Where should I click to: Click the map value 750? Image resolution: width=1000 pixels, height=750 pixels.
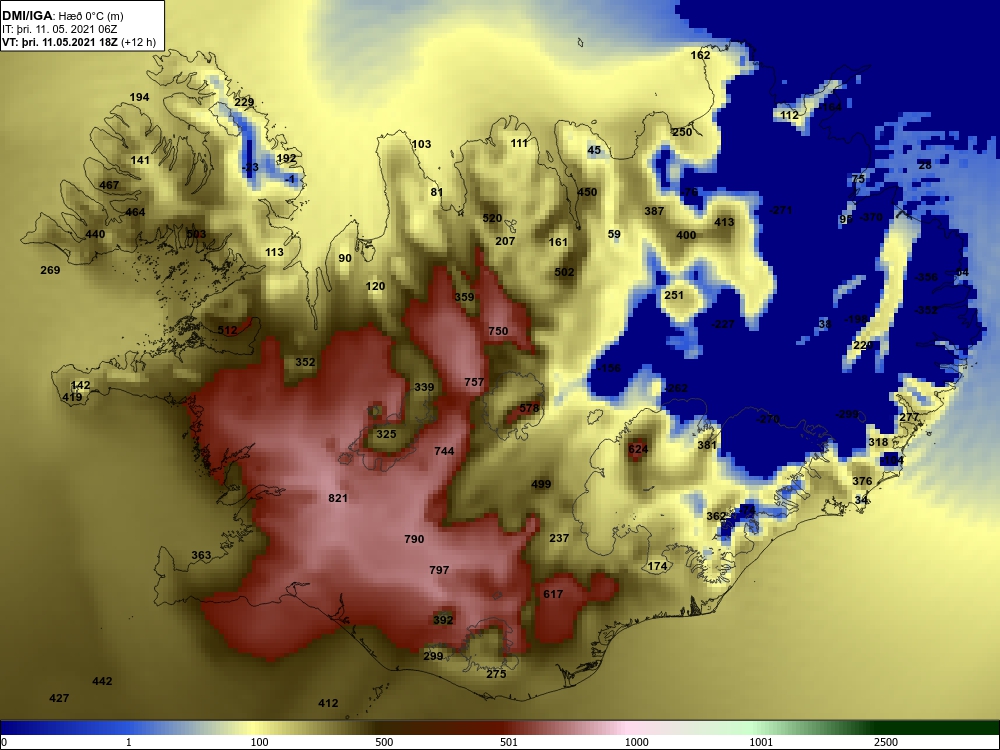[x=498, y=331]
